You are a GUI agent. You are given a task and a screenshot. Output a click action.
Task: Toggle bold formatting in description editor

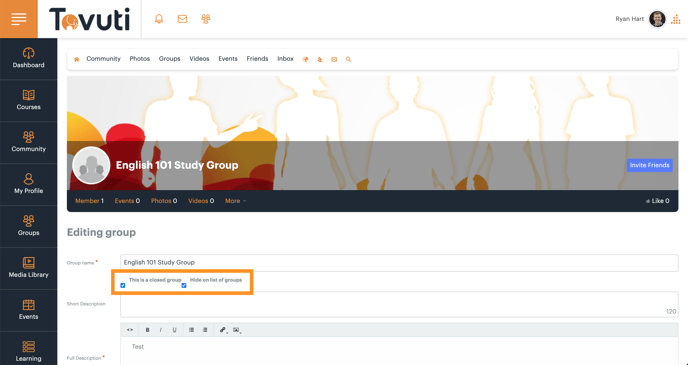(x=147, y=330)
